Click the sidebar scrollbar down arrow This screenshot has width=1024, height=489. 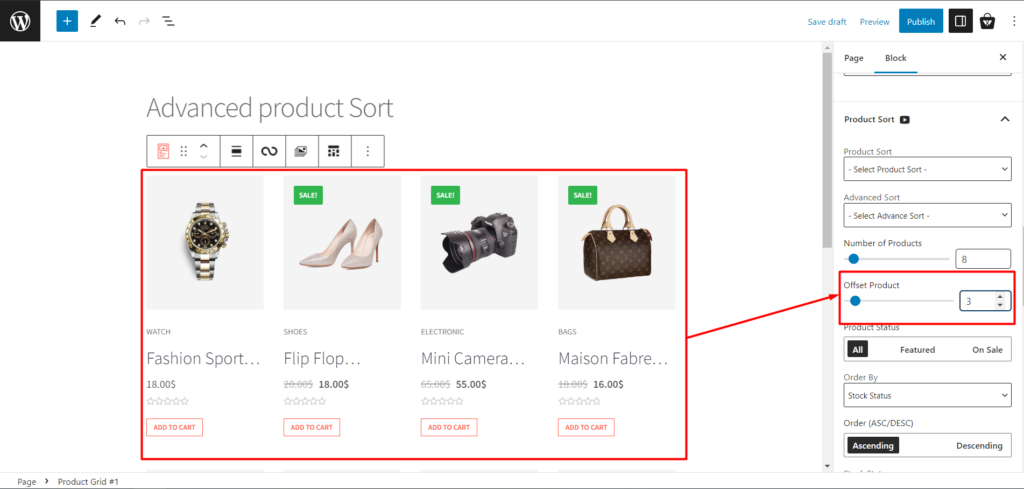click(x=828, y=466)
